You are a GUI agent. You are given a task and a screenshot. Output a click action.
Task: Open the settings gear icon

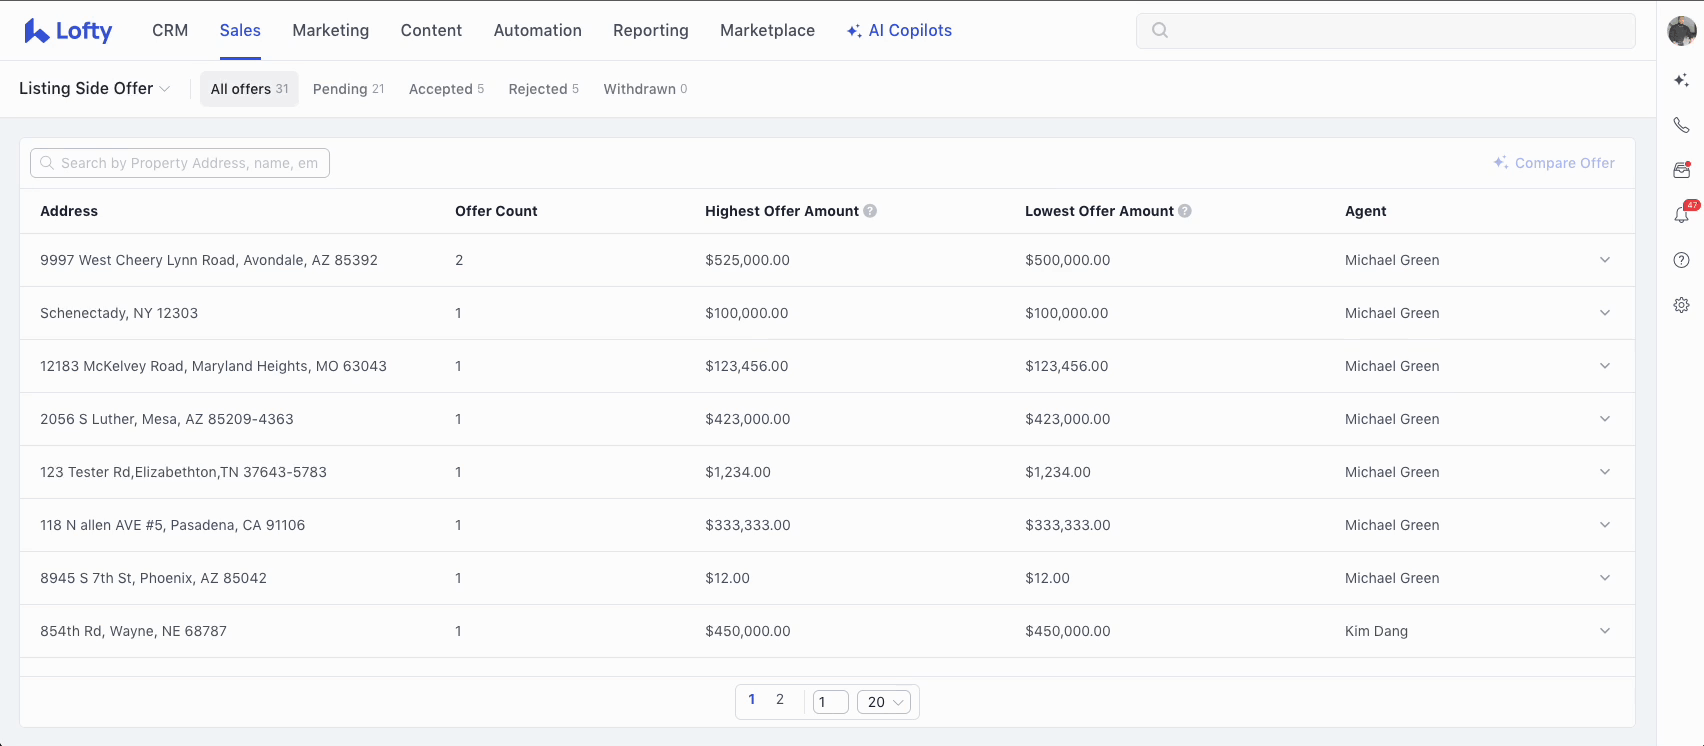(x=1681, y=305)
